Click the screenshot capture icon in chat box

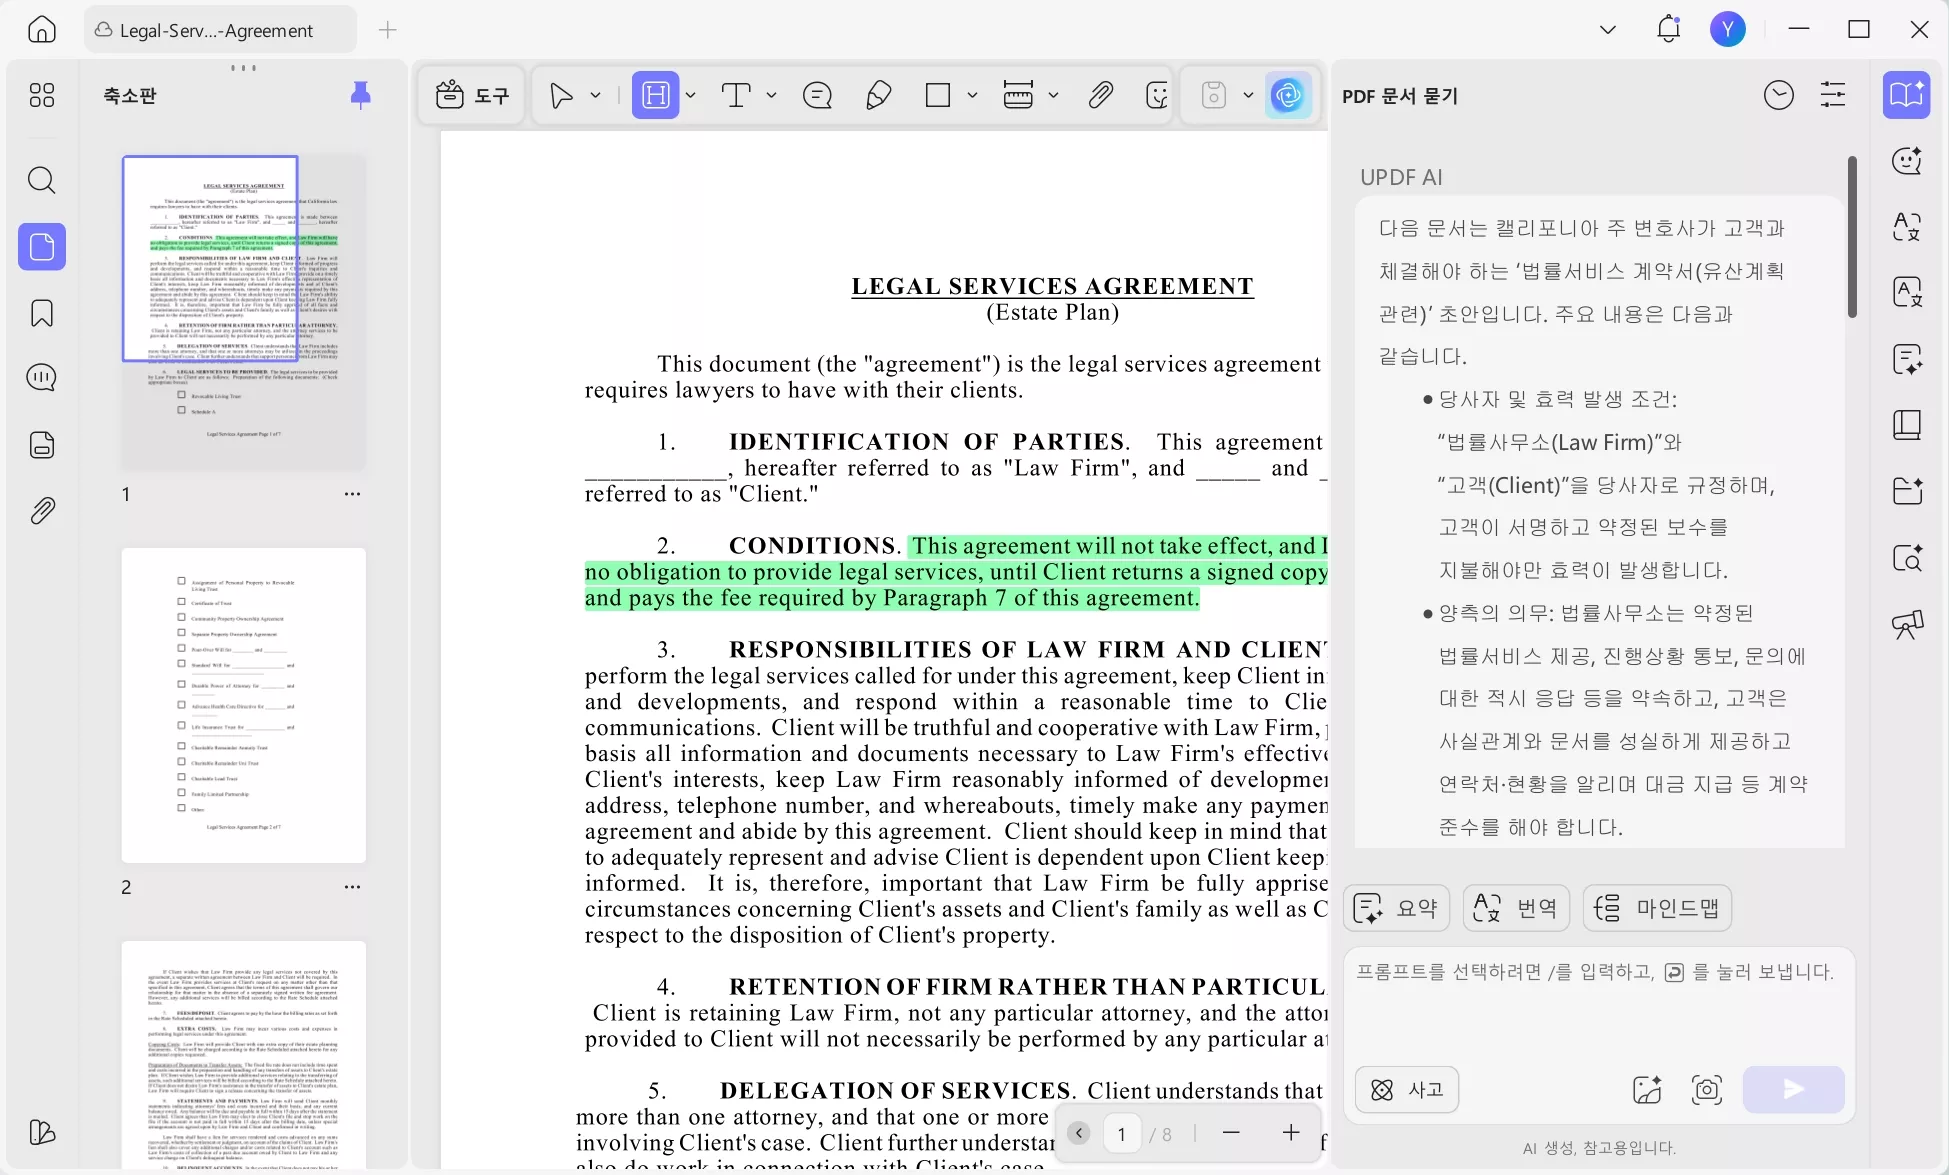1706,1089
